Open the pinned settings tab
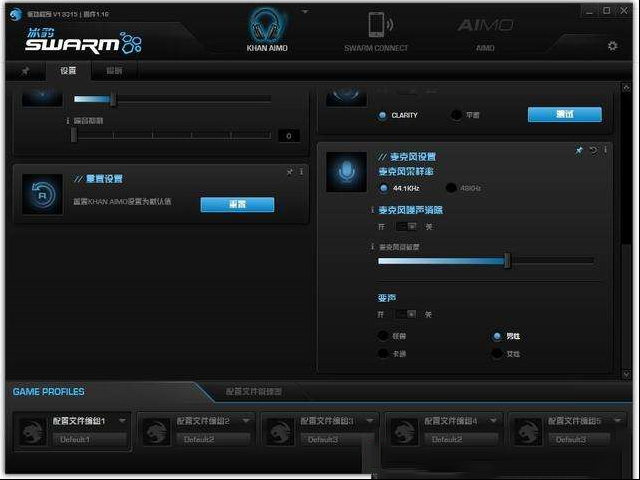Viewport: 640px width, 480px height. click(x=25, y=71)
